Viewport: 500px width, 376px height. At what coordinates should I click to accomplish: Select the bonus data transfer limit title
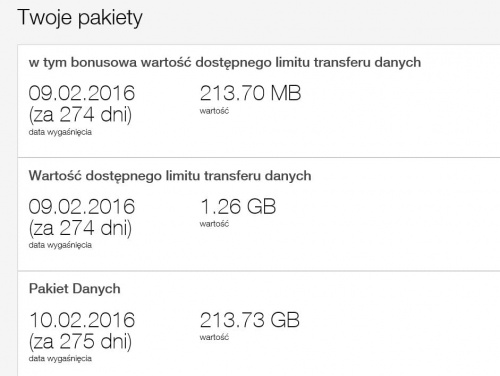click(225, 63)
